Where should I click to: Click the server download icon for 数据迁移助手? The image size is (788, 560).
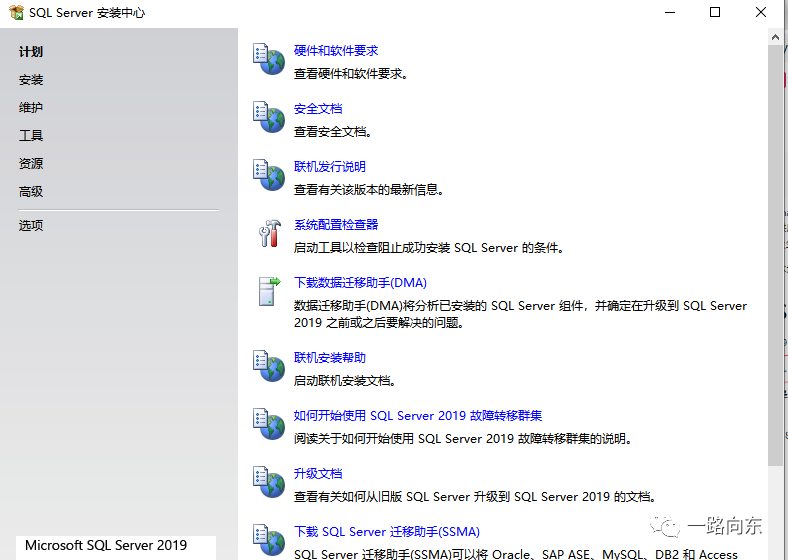pyautogui.click(x=270, y=291)
